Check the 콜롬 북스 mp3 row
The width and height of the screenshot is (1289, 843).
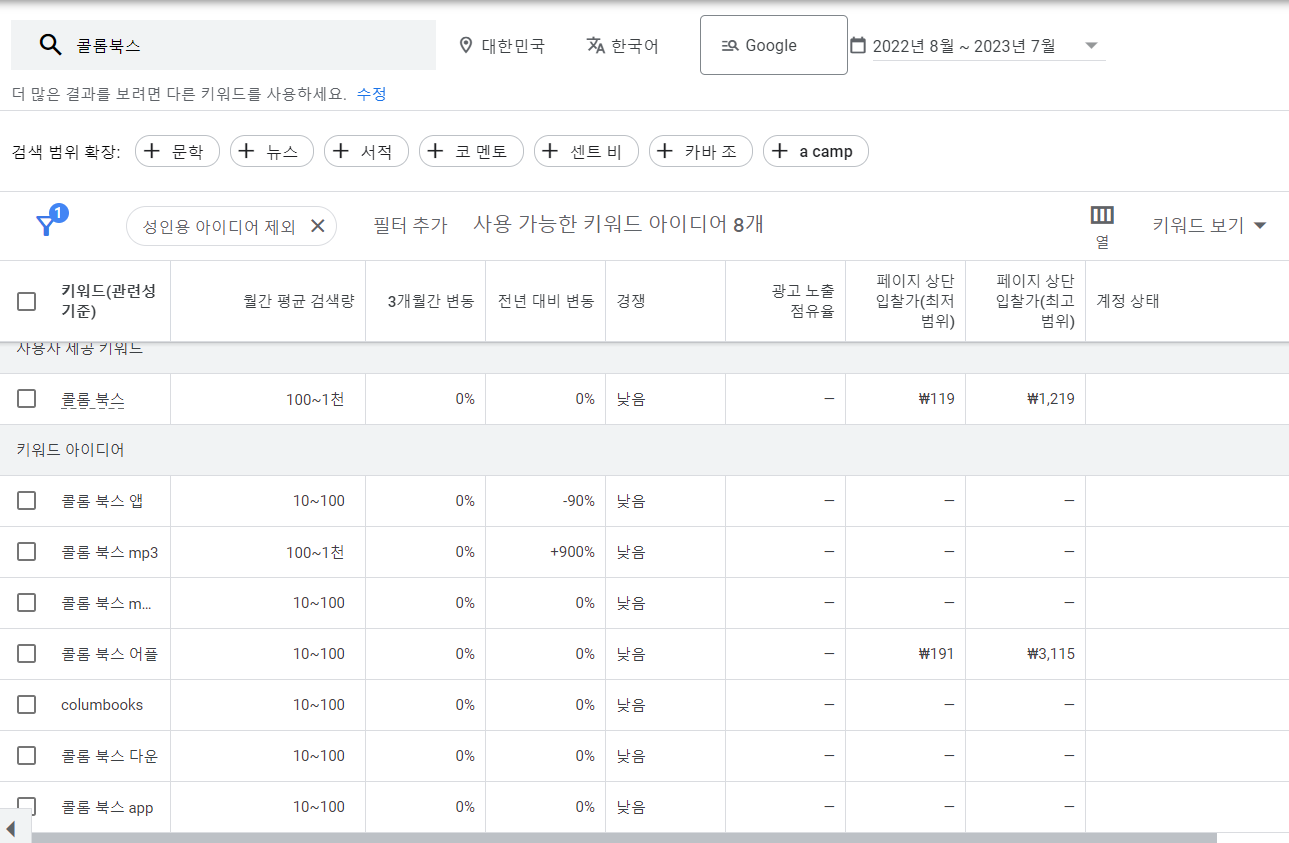pos(27,552)
